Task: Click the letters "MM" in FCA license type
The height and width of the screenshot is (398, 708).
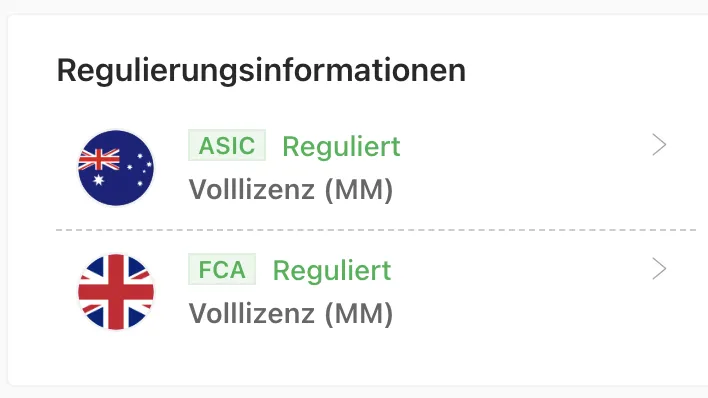Action: [x=359, y=314]
